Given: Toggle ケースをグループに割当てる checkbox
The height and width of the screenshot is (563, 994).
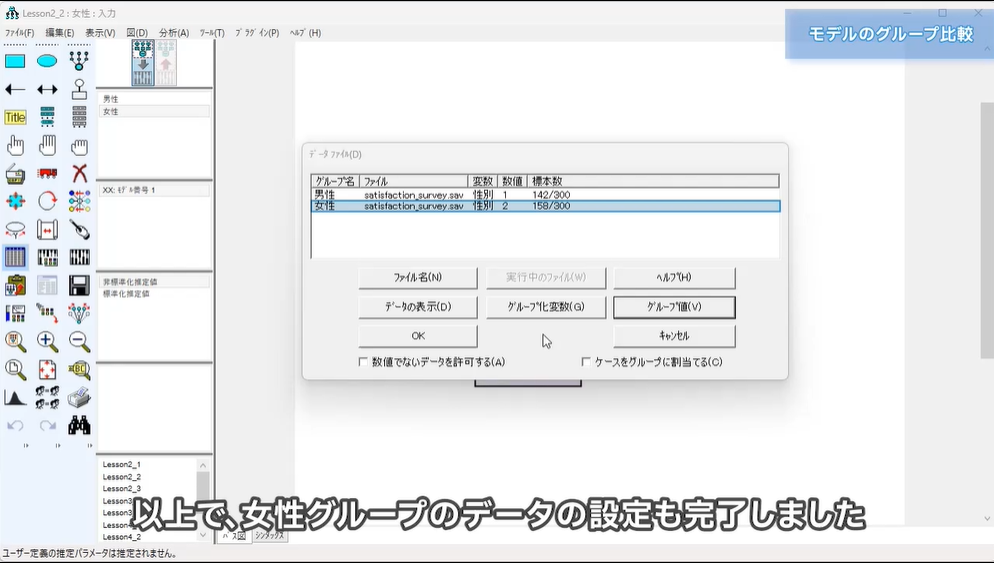Looking at the screenshot, I should click(x=586, y=362).
